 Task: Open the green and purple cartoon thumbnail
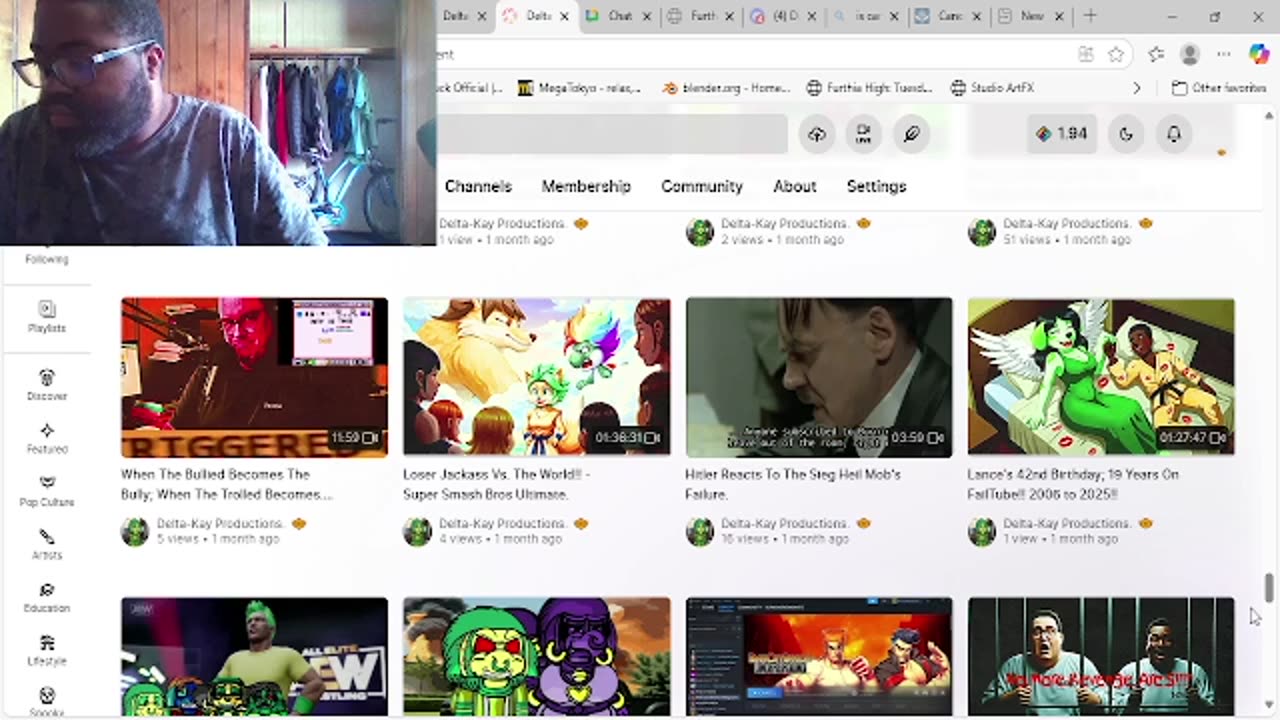click(x=537, y=657)
